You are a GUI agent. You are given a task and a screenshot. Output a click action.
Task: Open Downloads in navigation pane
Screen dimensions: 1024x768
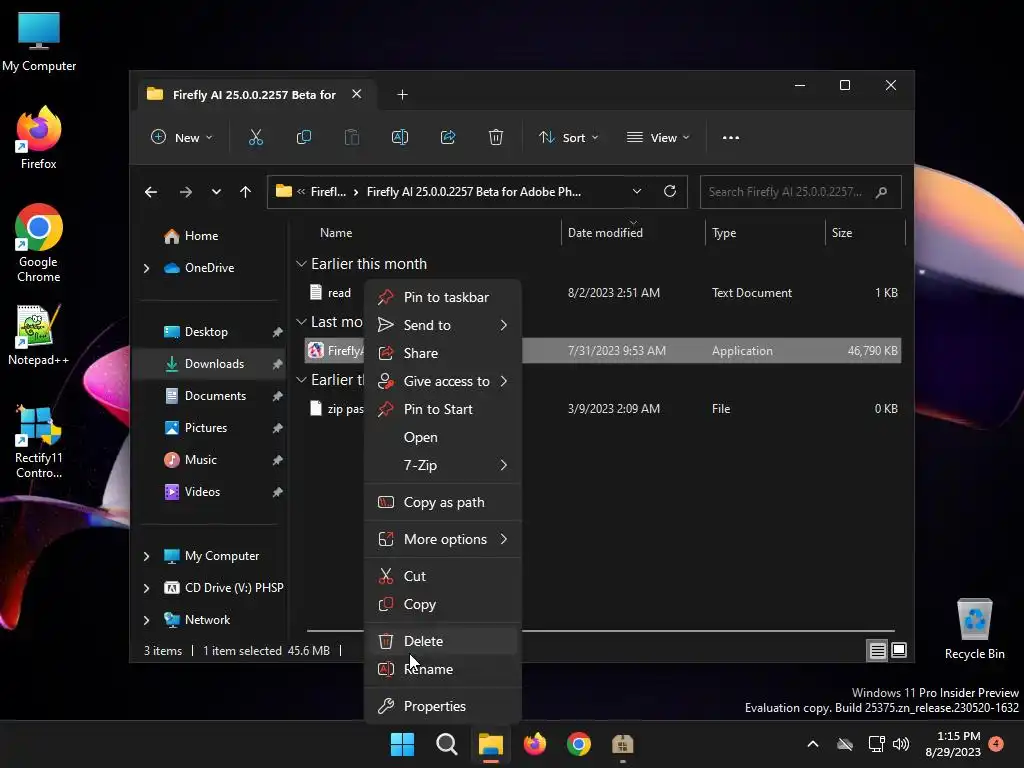tap(209, 364)
